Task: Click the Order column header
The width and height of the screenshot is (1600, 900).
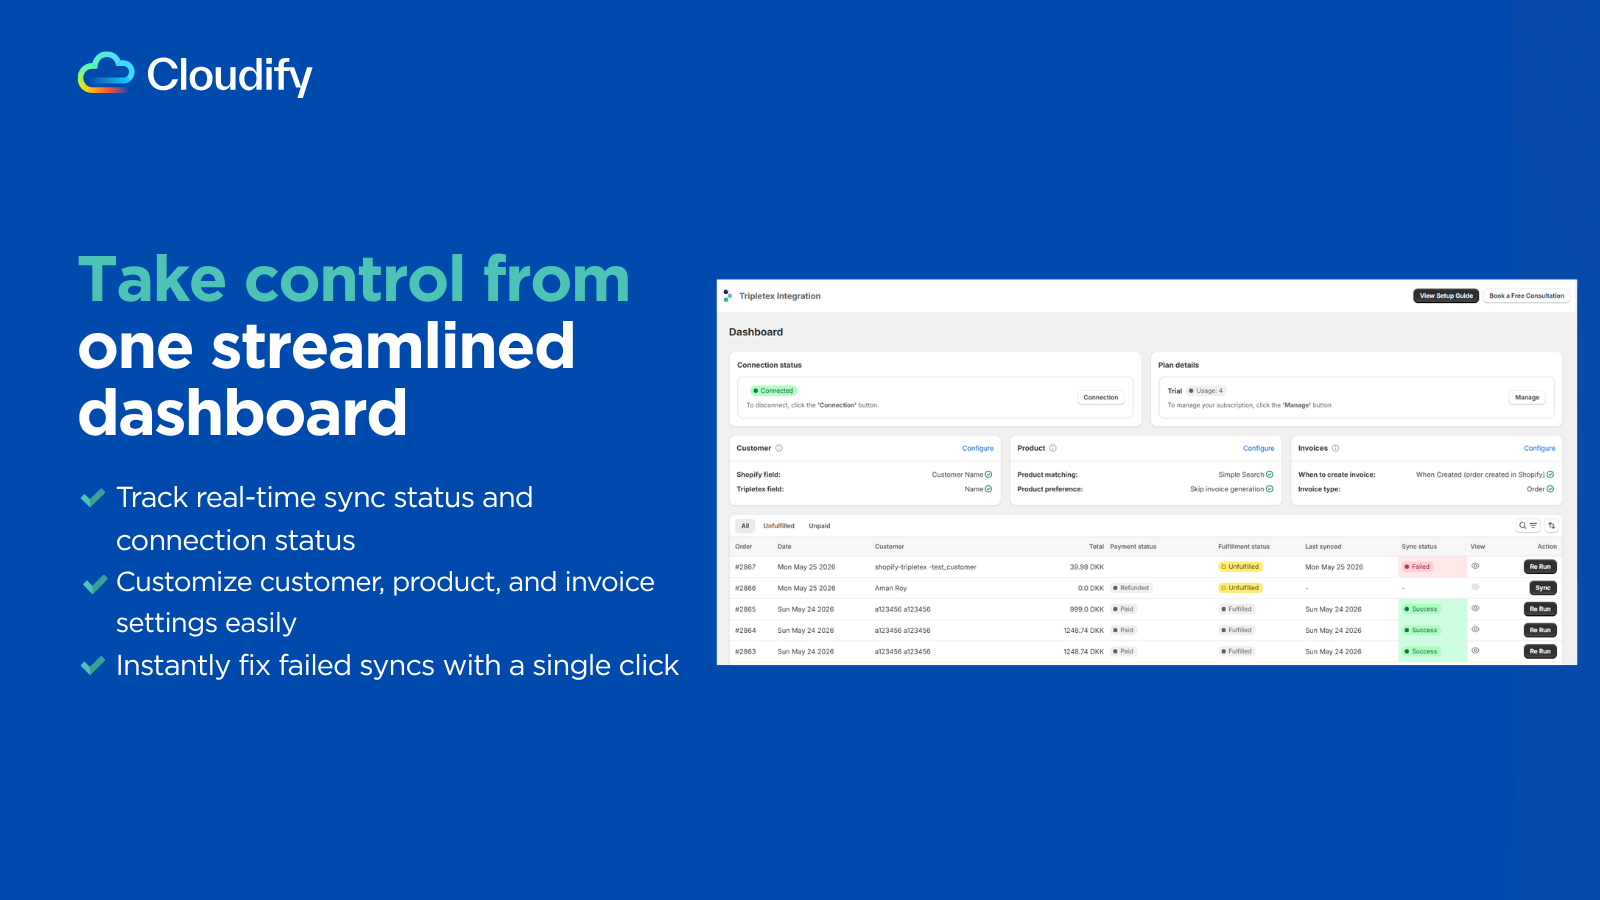Action: point(744,547)
